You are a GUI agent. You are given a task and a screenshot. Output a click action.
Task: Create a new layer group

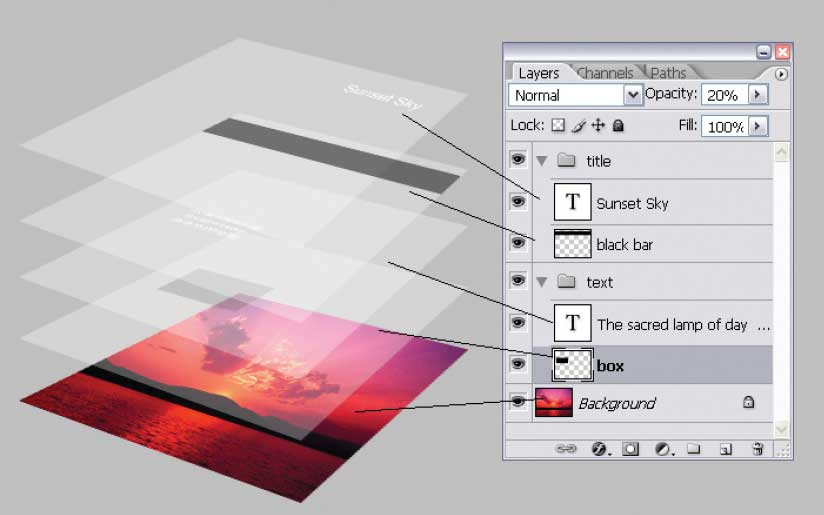tap(692, 450)
